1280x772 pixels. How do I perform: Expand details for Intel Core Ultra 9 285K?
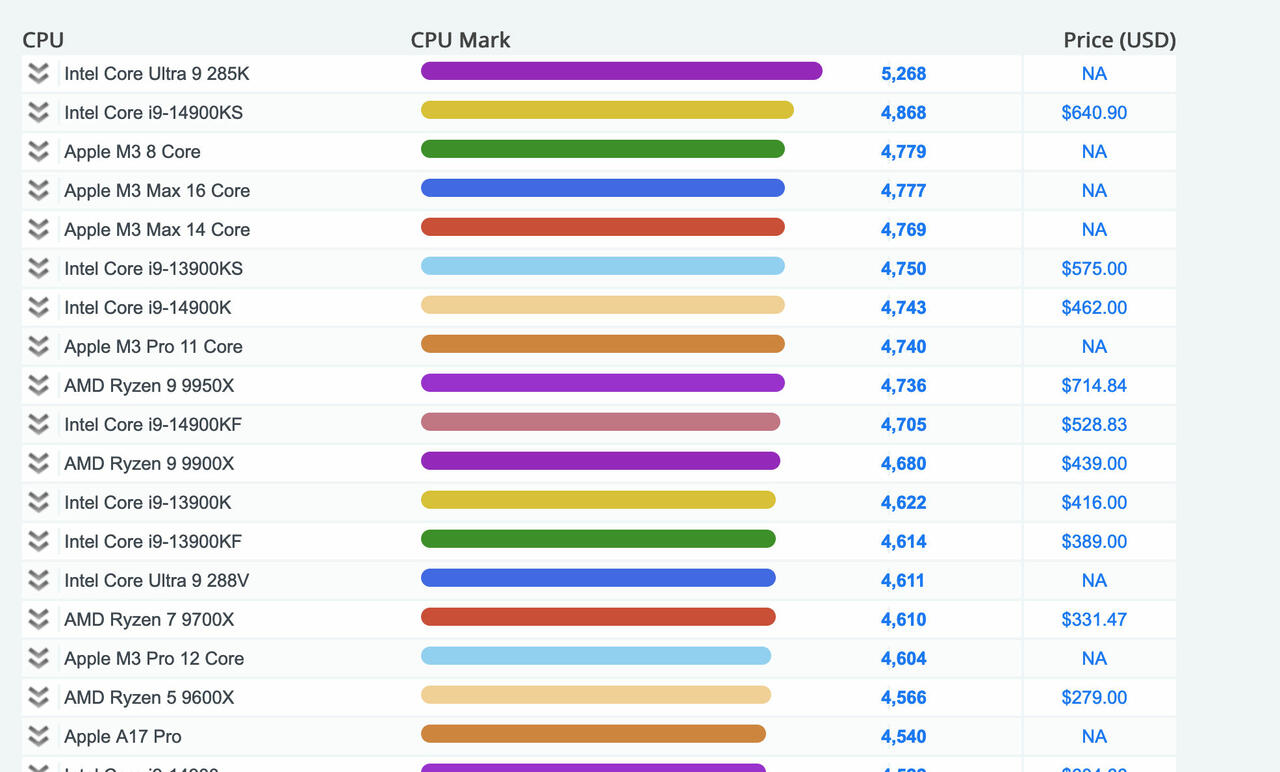click(39, 74)
